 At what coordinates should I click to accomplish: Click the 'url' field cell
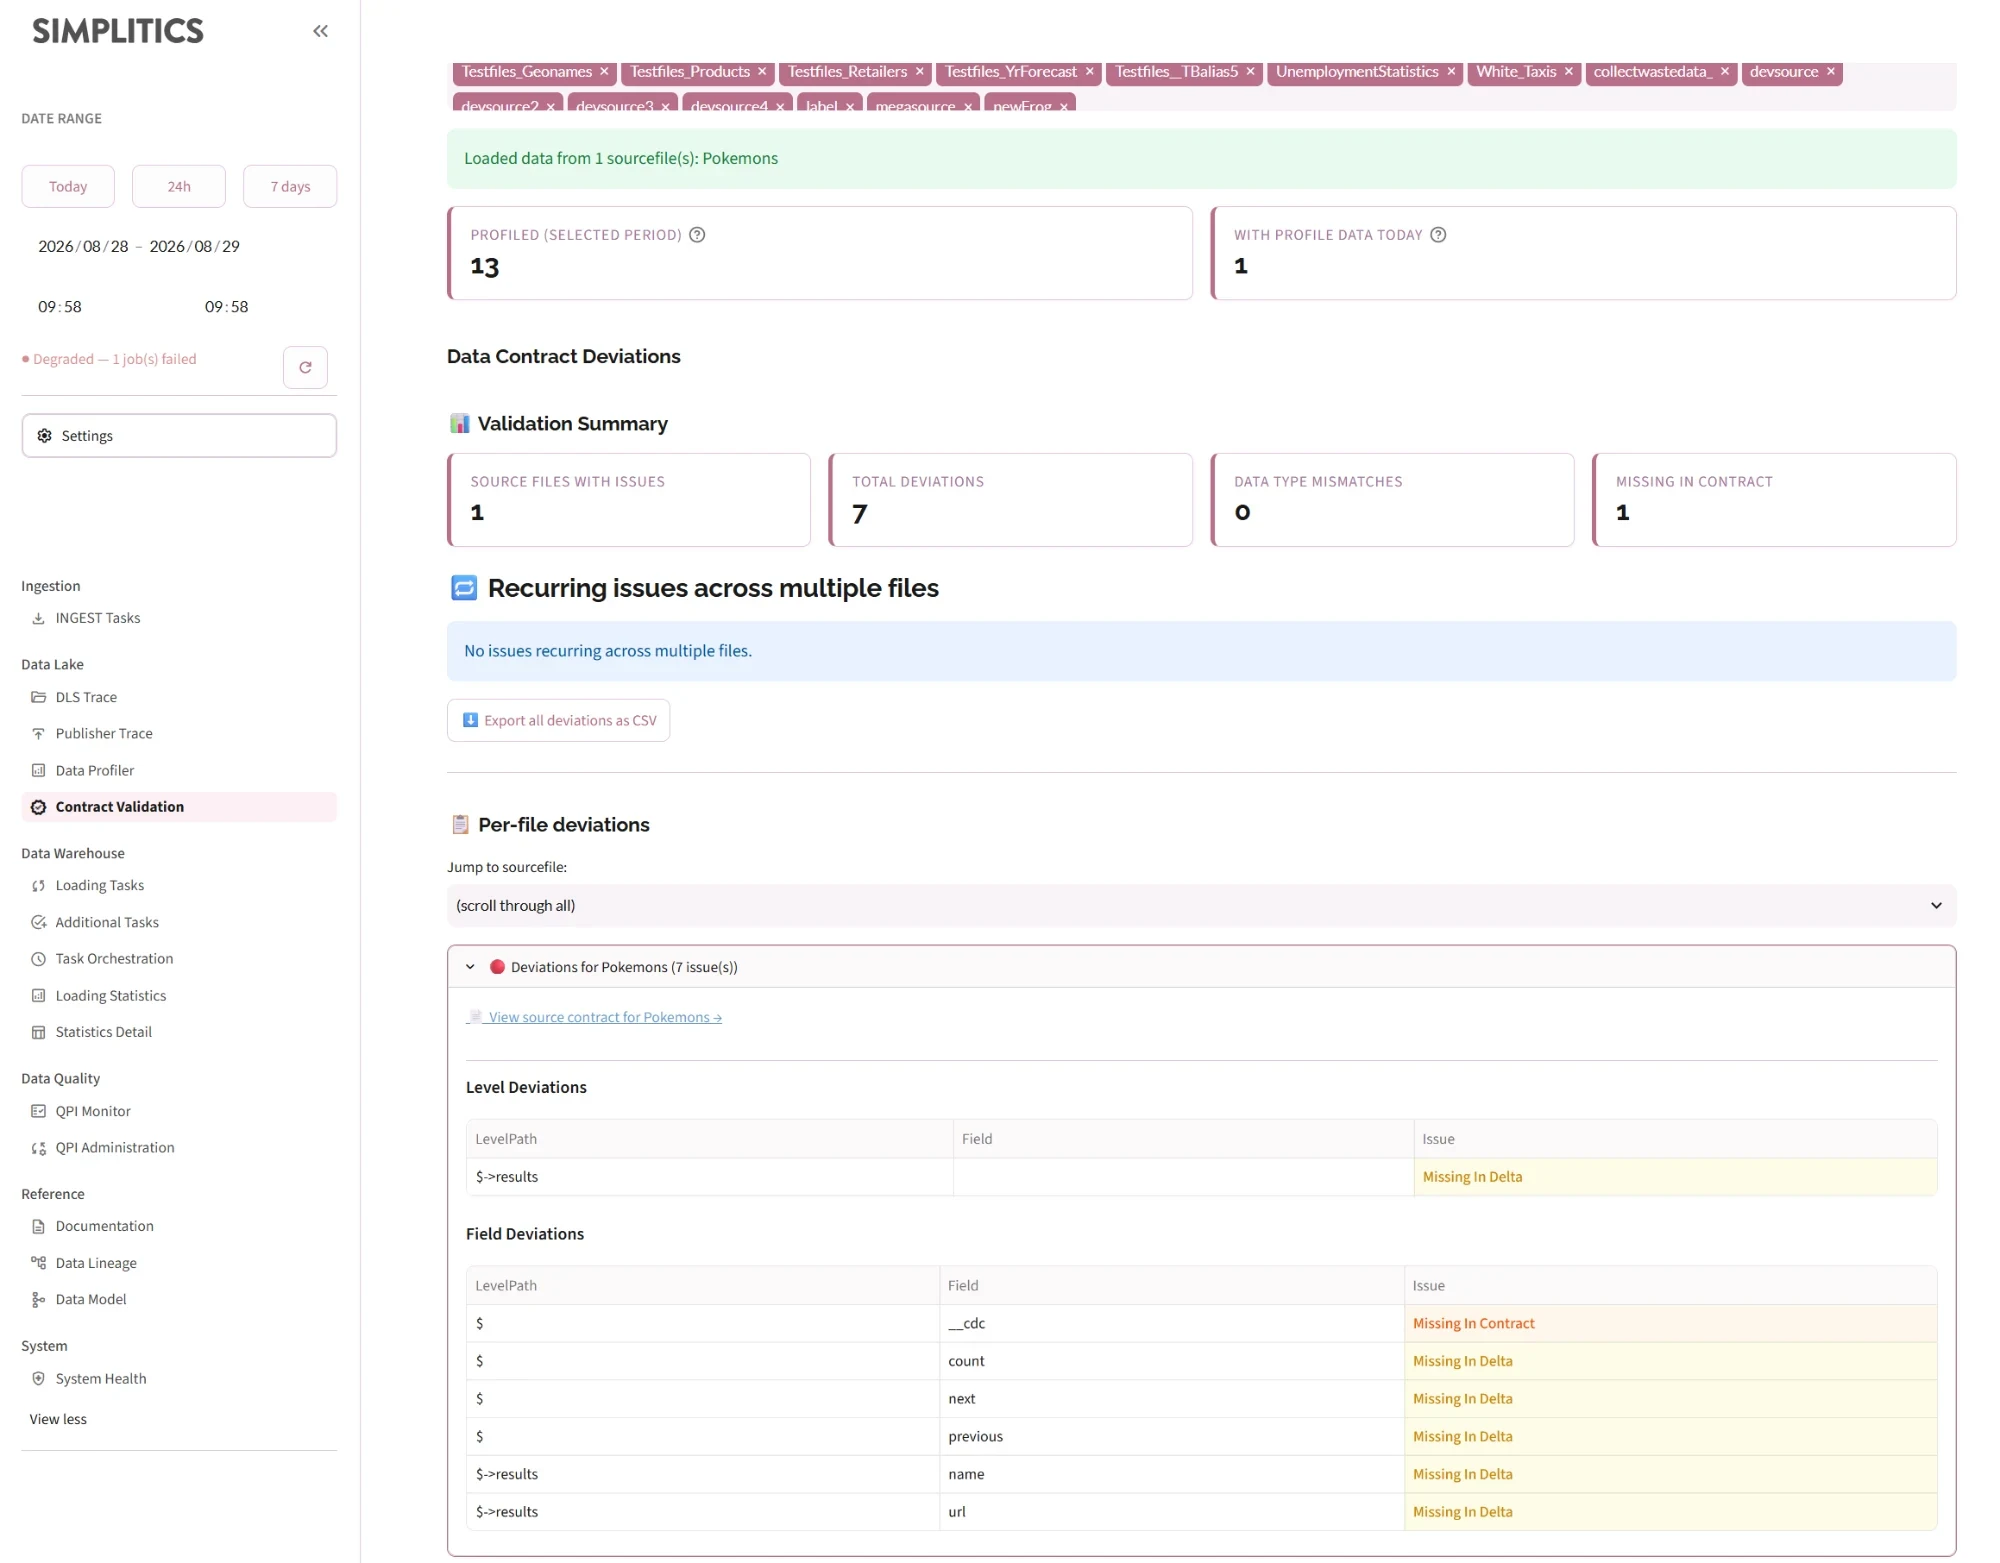point(1171,1512)
